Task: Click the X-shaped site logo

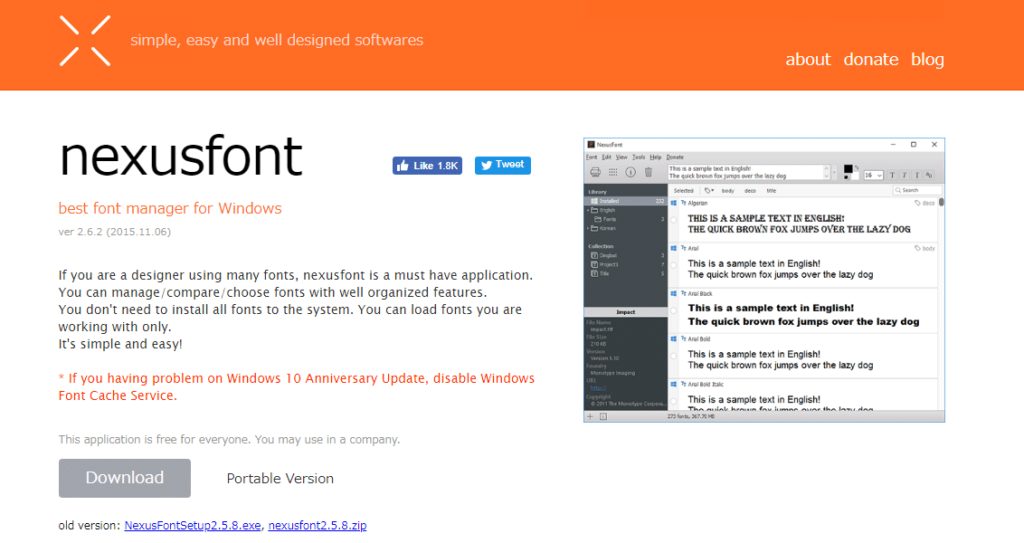Action: [85, 41]
